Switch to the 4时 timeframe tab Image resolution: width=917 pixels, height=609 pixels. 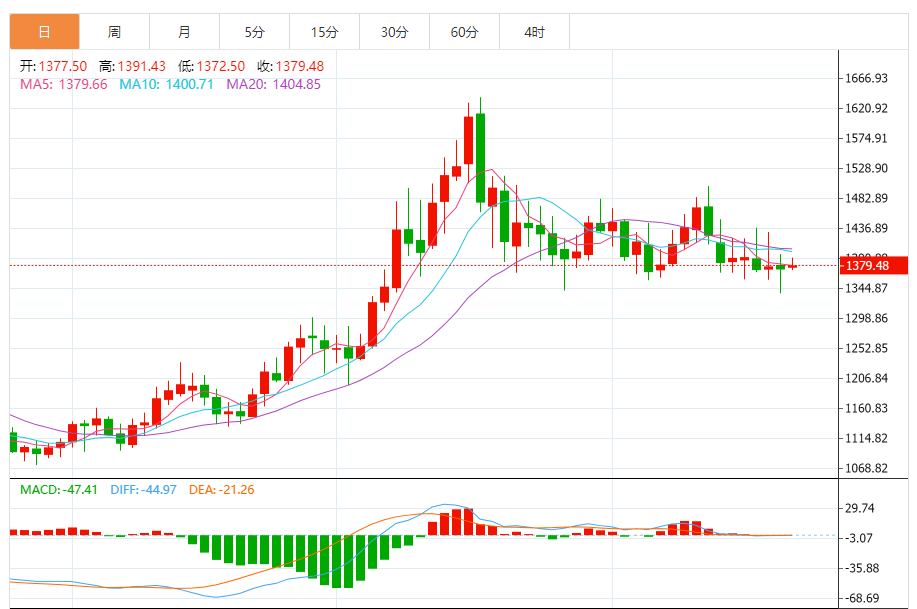[534, 32]
